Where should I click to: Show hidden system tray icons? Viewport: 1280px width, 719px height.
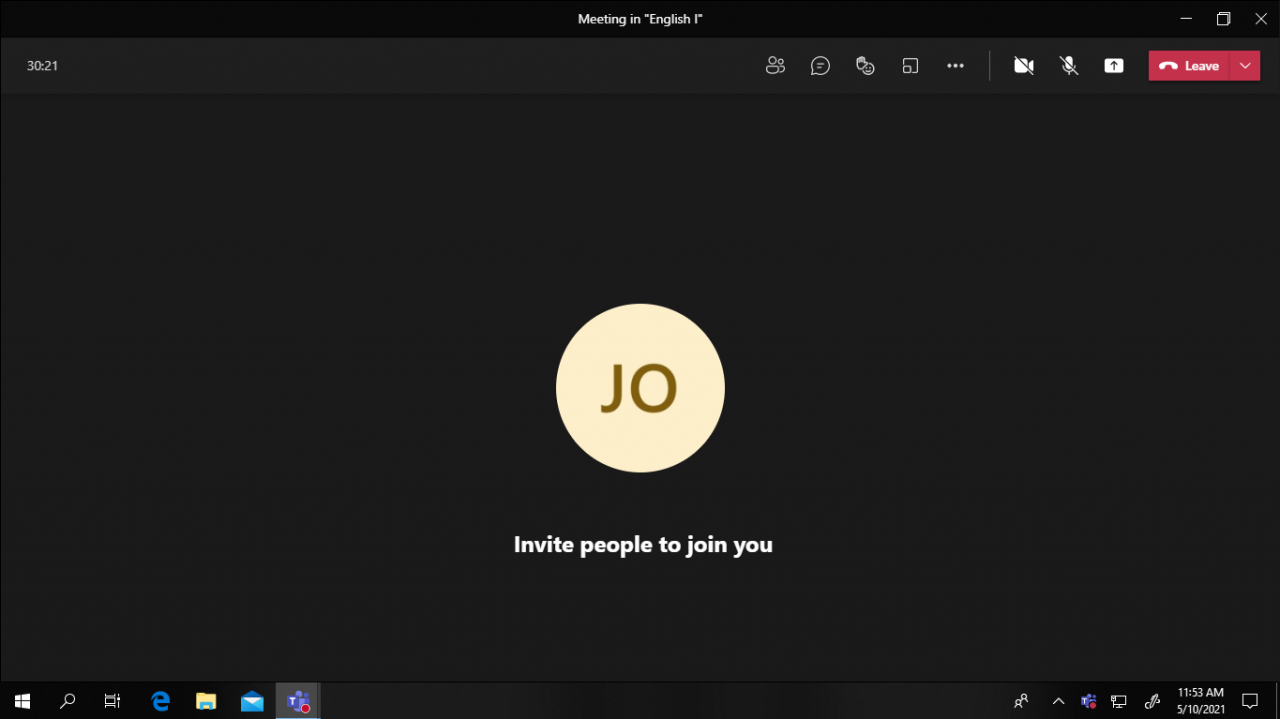(x=1058, y=701)
